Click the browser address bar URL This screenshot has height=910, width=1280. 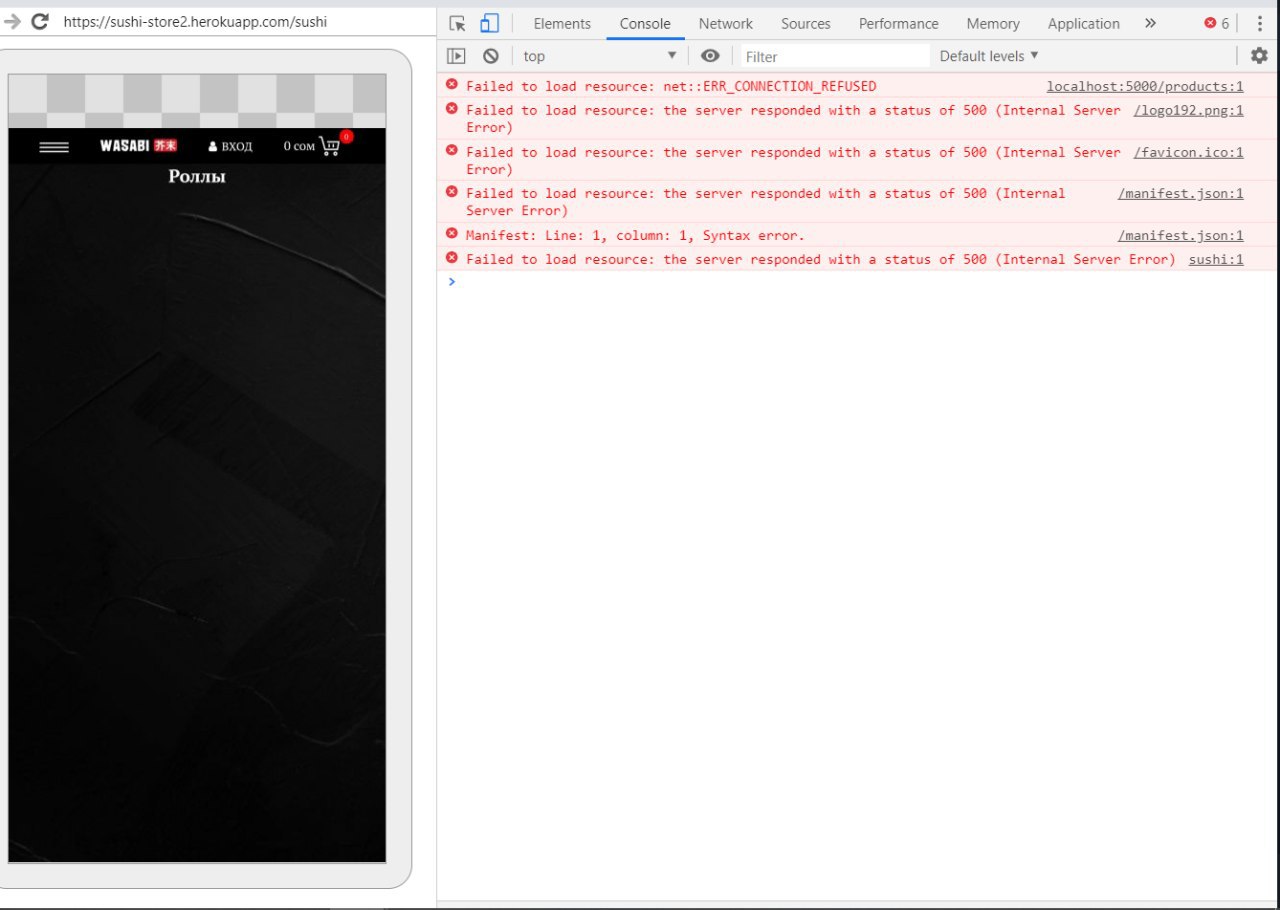(x=195, y=21)
